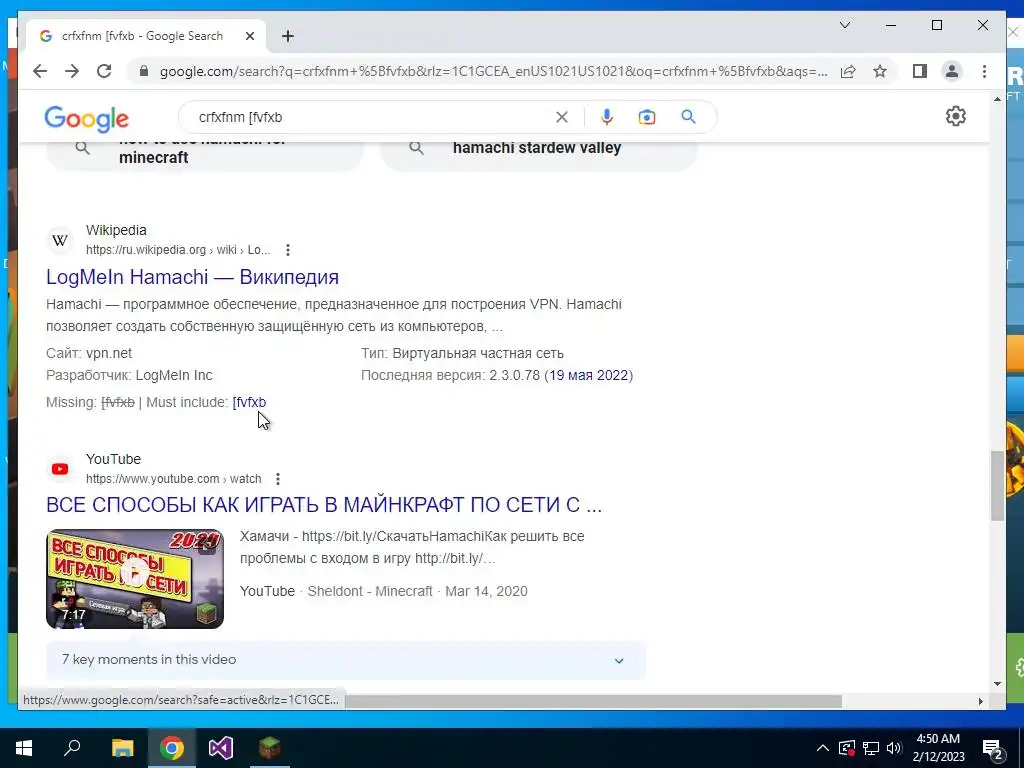Click the ru.wikipedia.org breadcrumb URL
The width and height of the screenshot is (1024, 768).
[x=178, y=250]
